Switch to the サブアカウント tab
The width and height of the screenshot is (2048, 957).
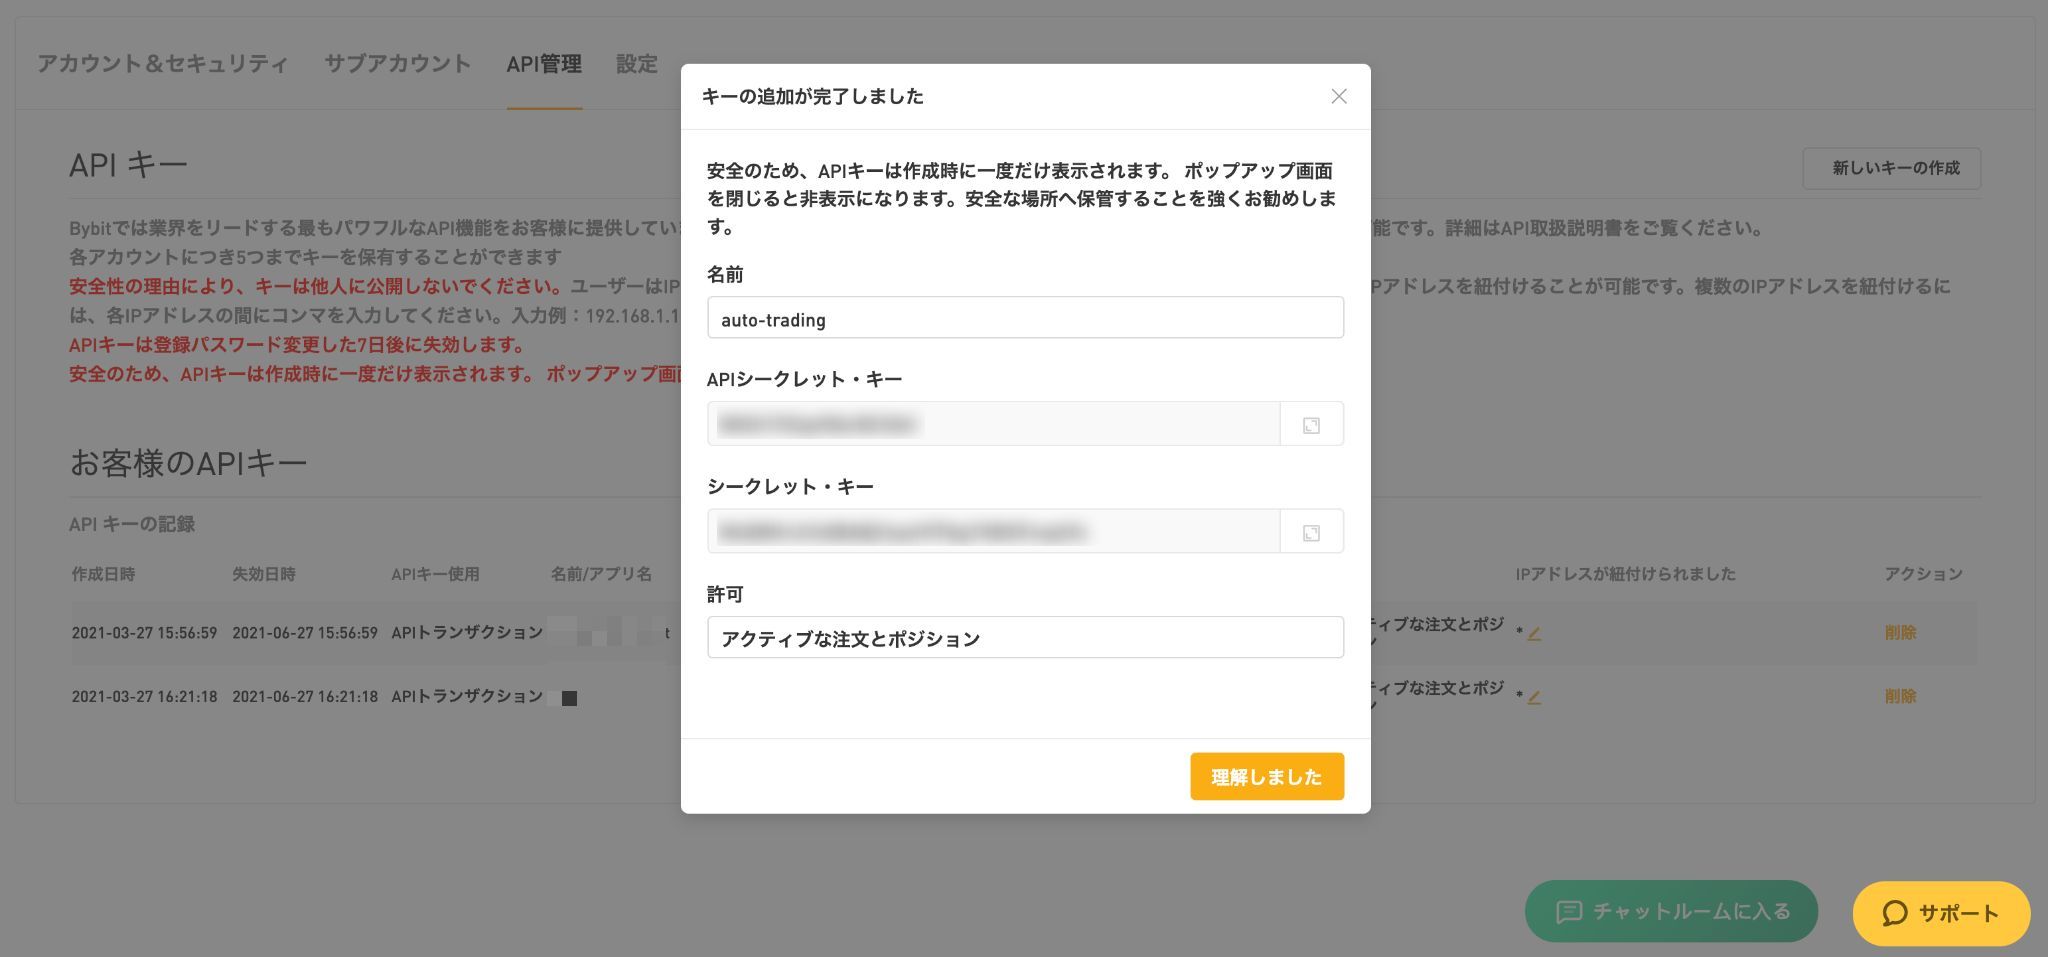click(397, 64)
